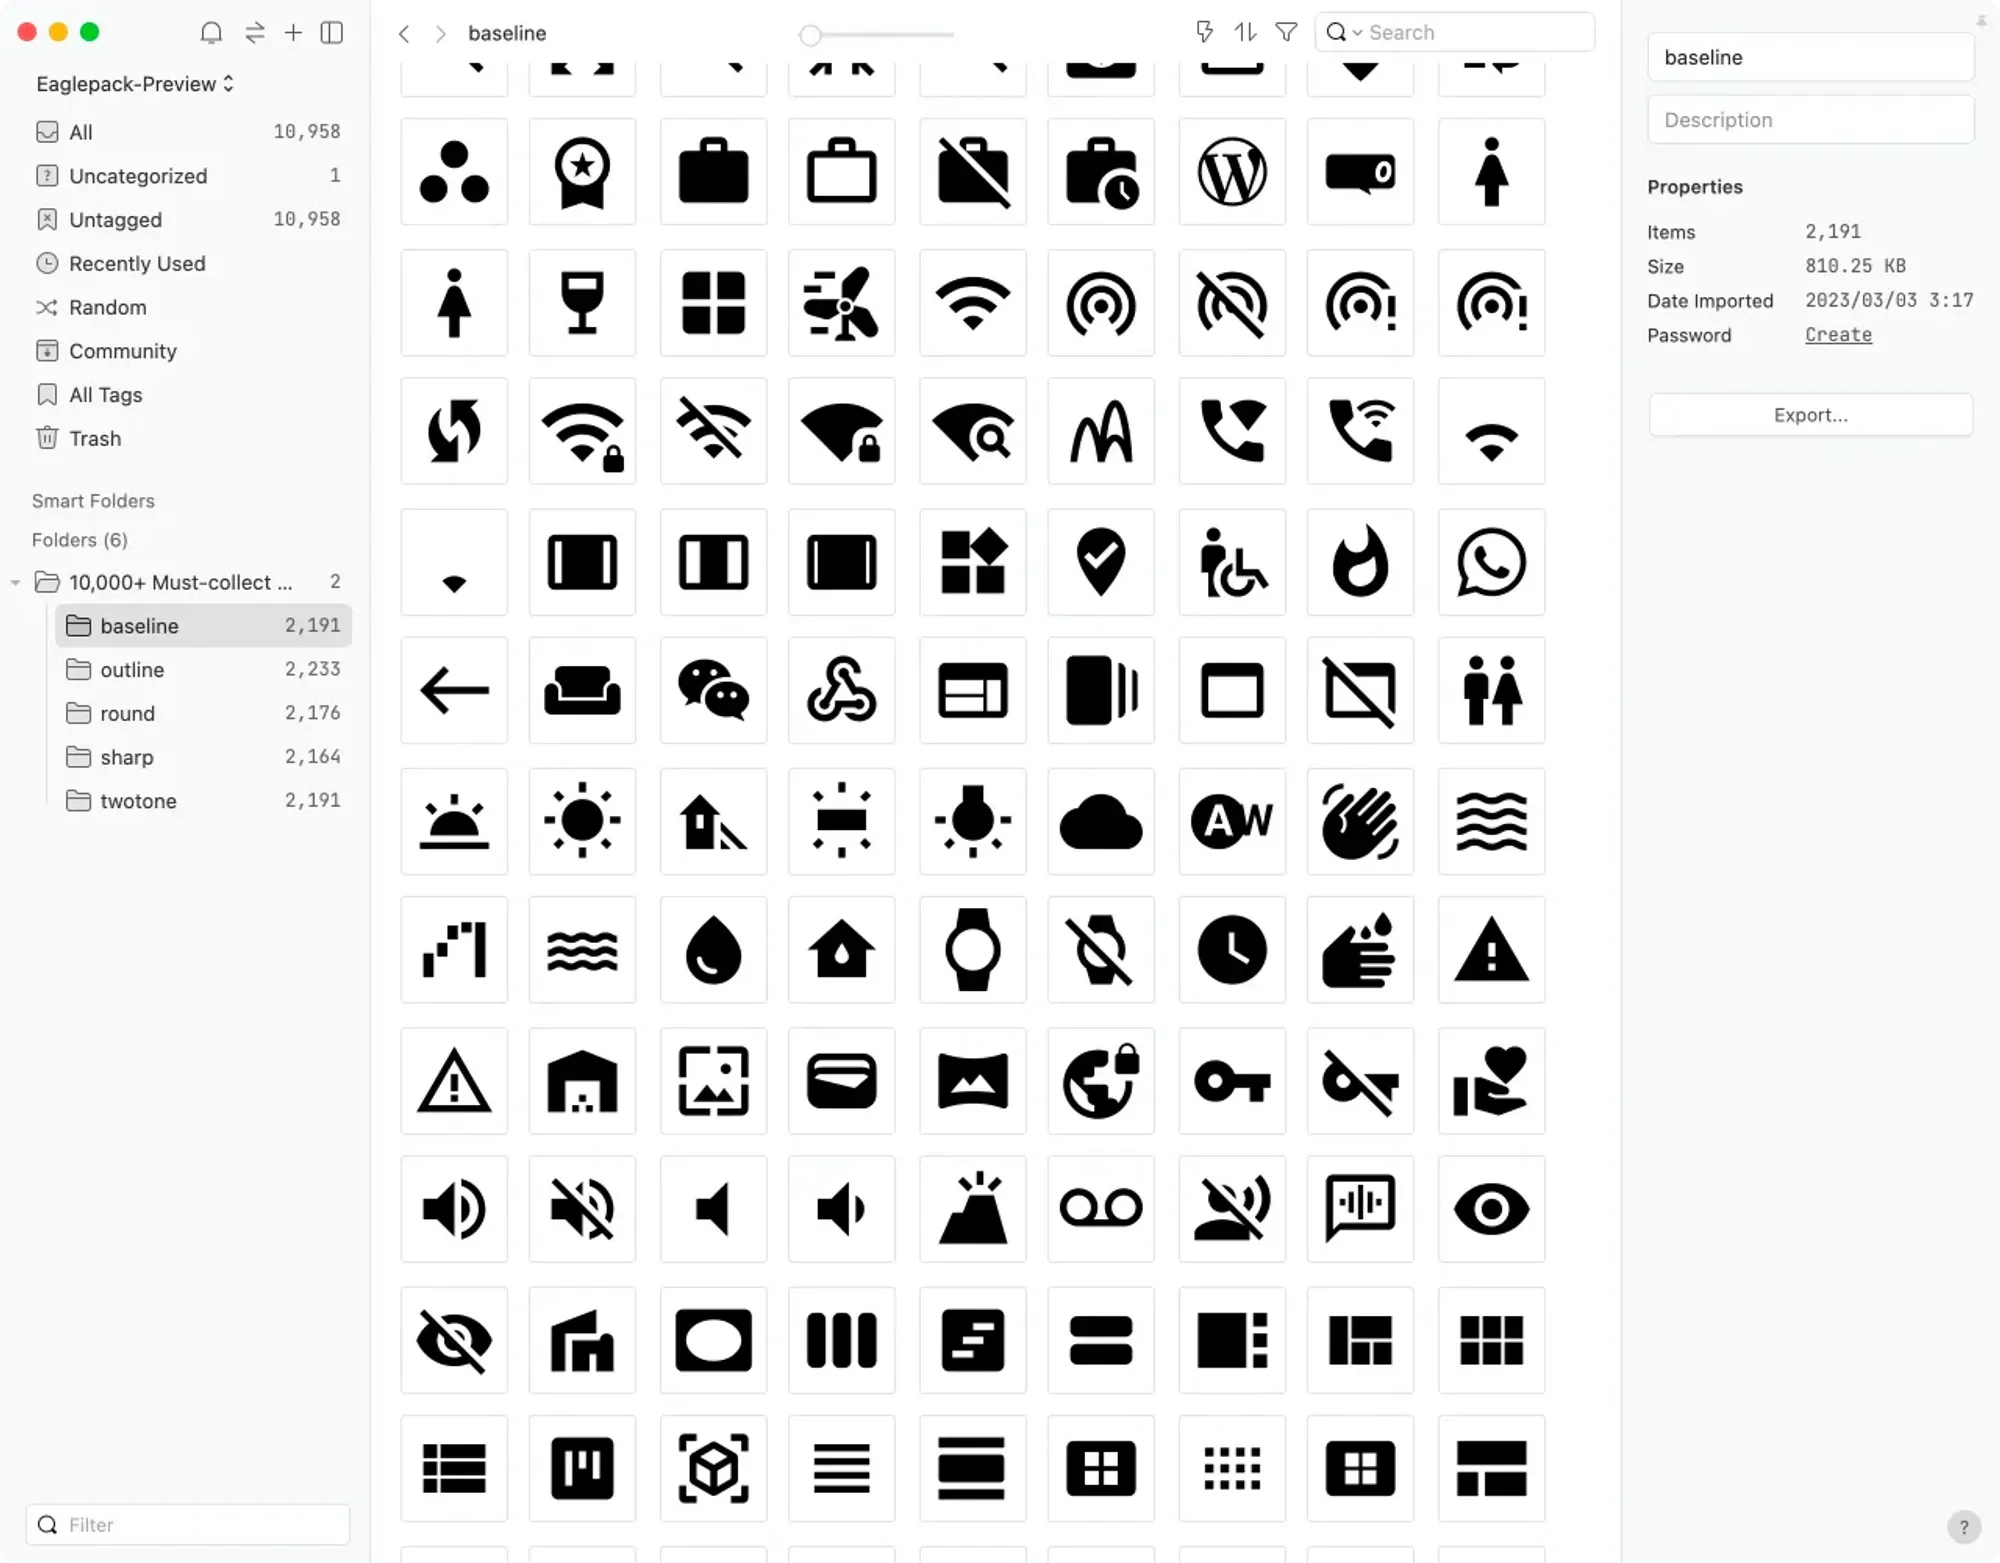The width and height of the screenshot is (2000, 1563).
Task: Select the 3D cube view-in-AR thumbnail
Action: (x=713, y=1469)
